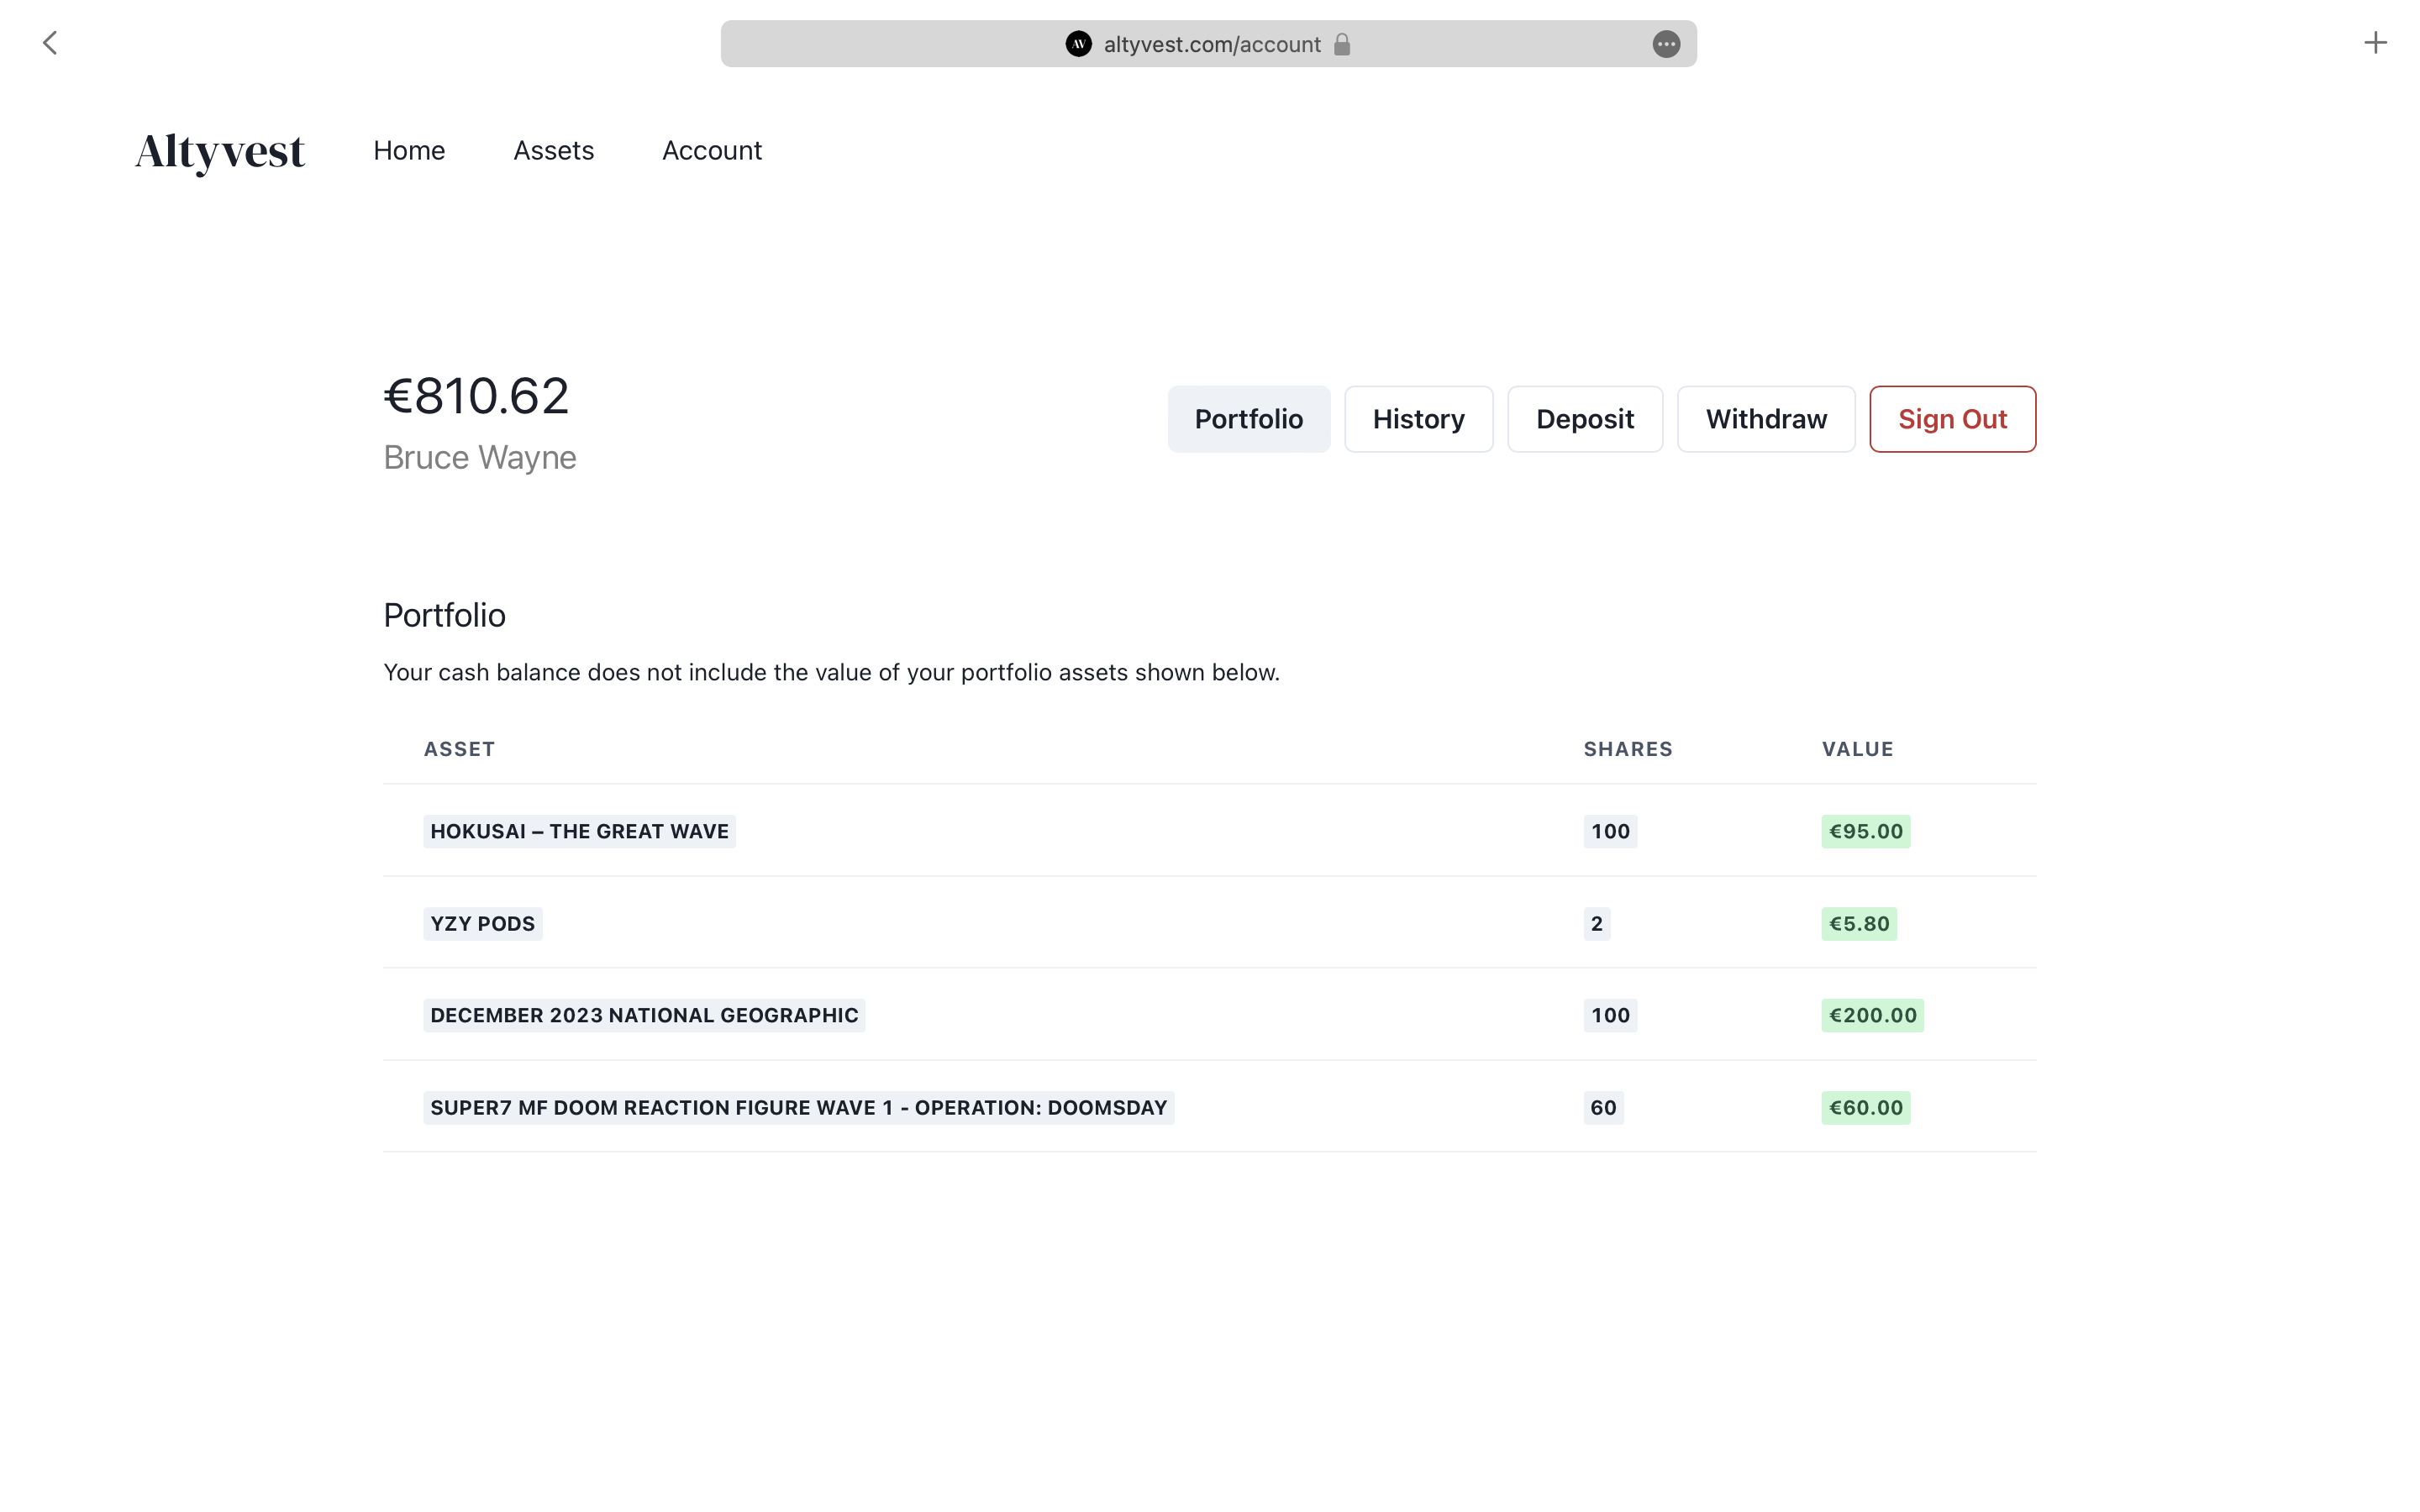Viewport: 2420px width, 1512px height.
Task: Click the €200.00 value badge
Action: click(1872, 1015)
